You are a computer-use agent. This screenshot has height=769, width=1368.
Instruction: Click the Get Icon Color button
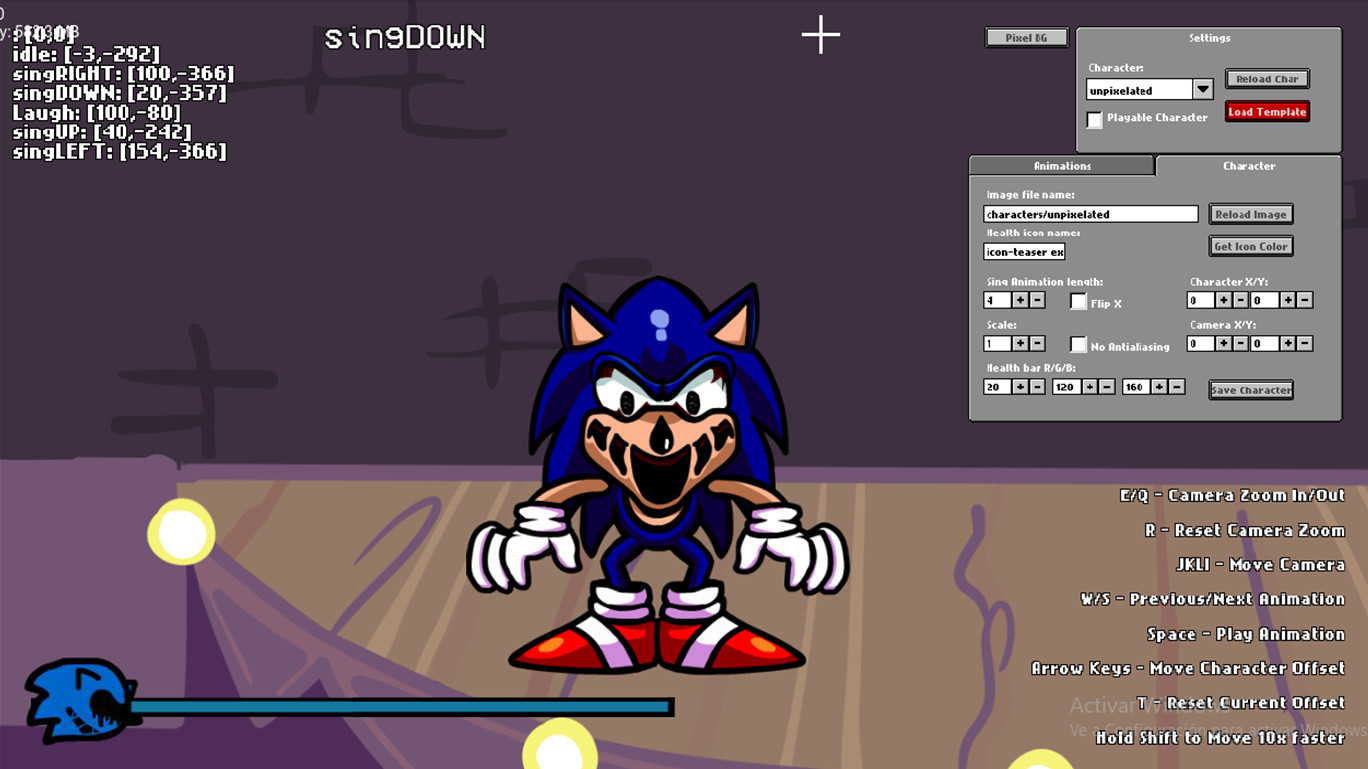pyautogui.click(x=1251, y=246)
